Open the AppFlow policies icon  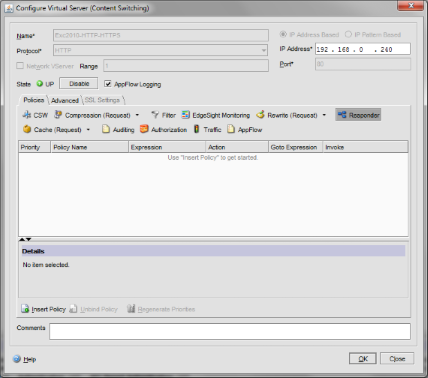231,129
